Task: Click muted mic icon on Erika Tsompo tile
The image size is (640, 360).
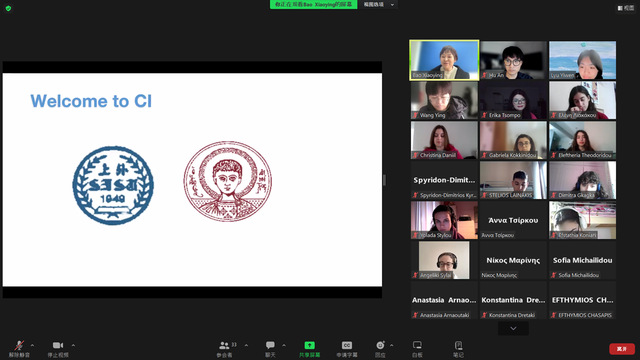Action: (x=484, y=115)
